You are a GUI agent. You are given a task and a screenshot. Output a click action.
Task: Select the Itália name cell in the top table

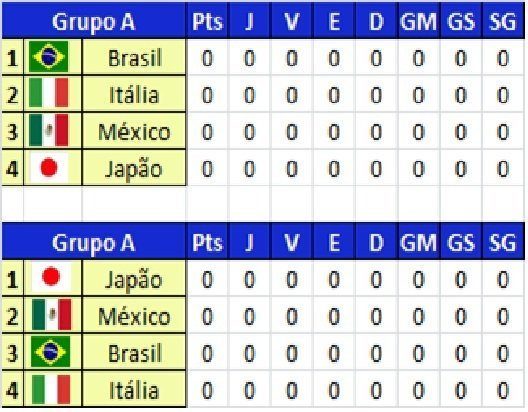pyautogui.click(x=134, y=94)
